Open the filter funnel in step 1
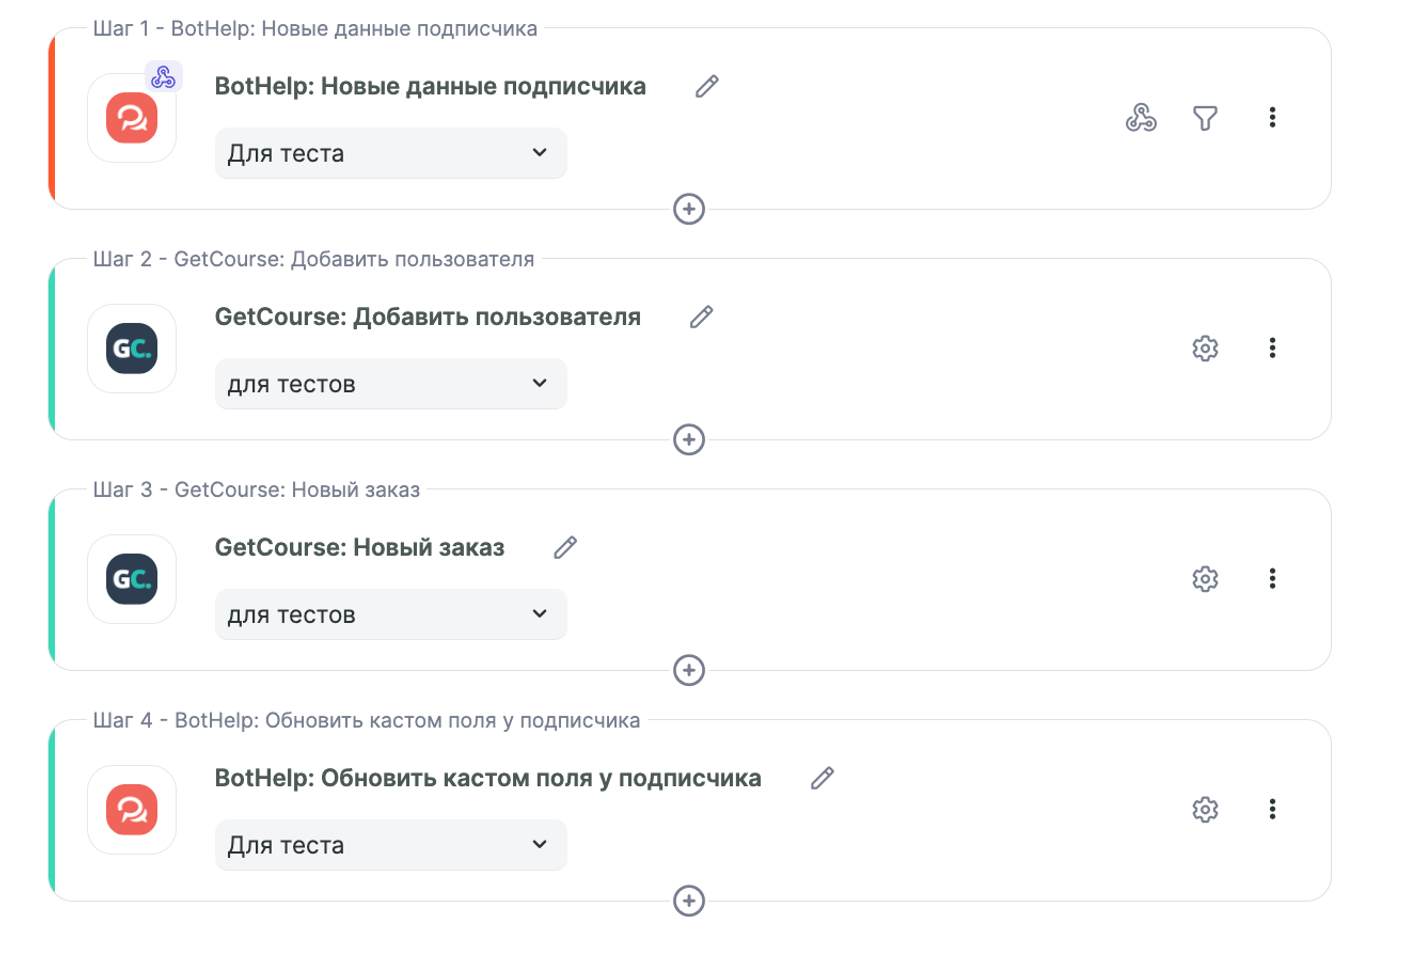 click(1205, 118)
